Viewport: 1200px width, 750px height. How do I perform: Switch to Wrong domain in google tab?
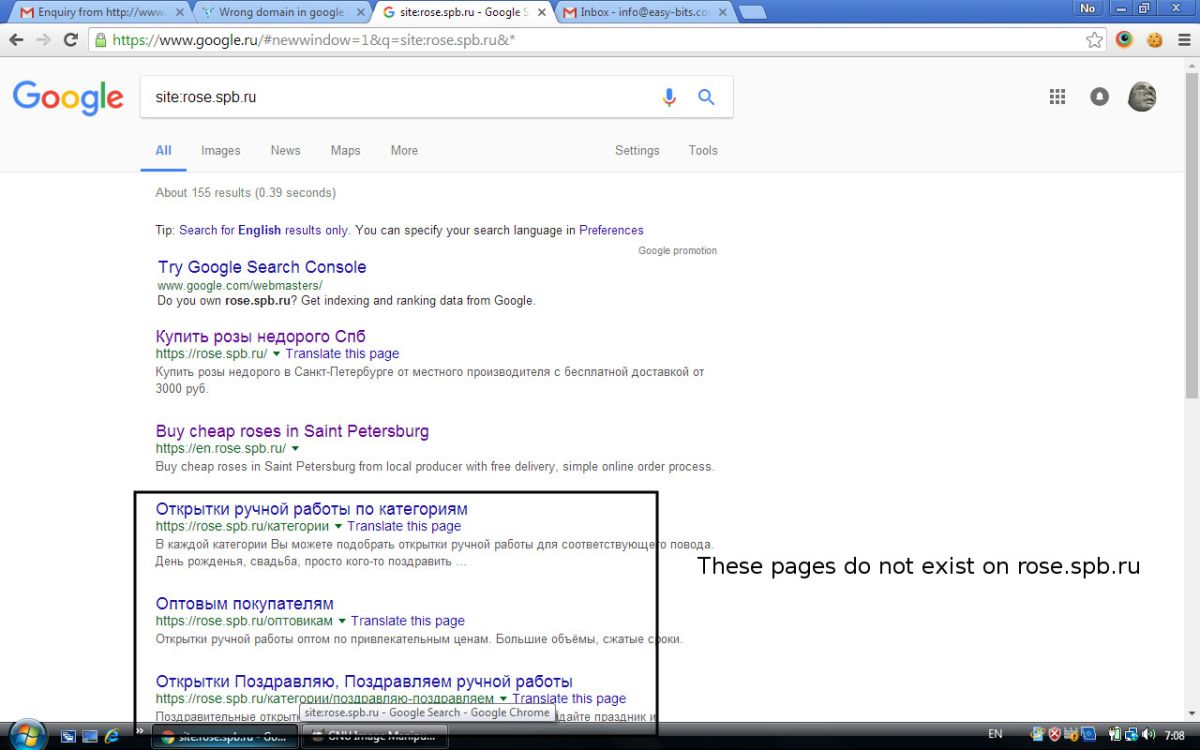(x=280, y=13)
